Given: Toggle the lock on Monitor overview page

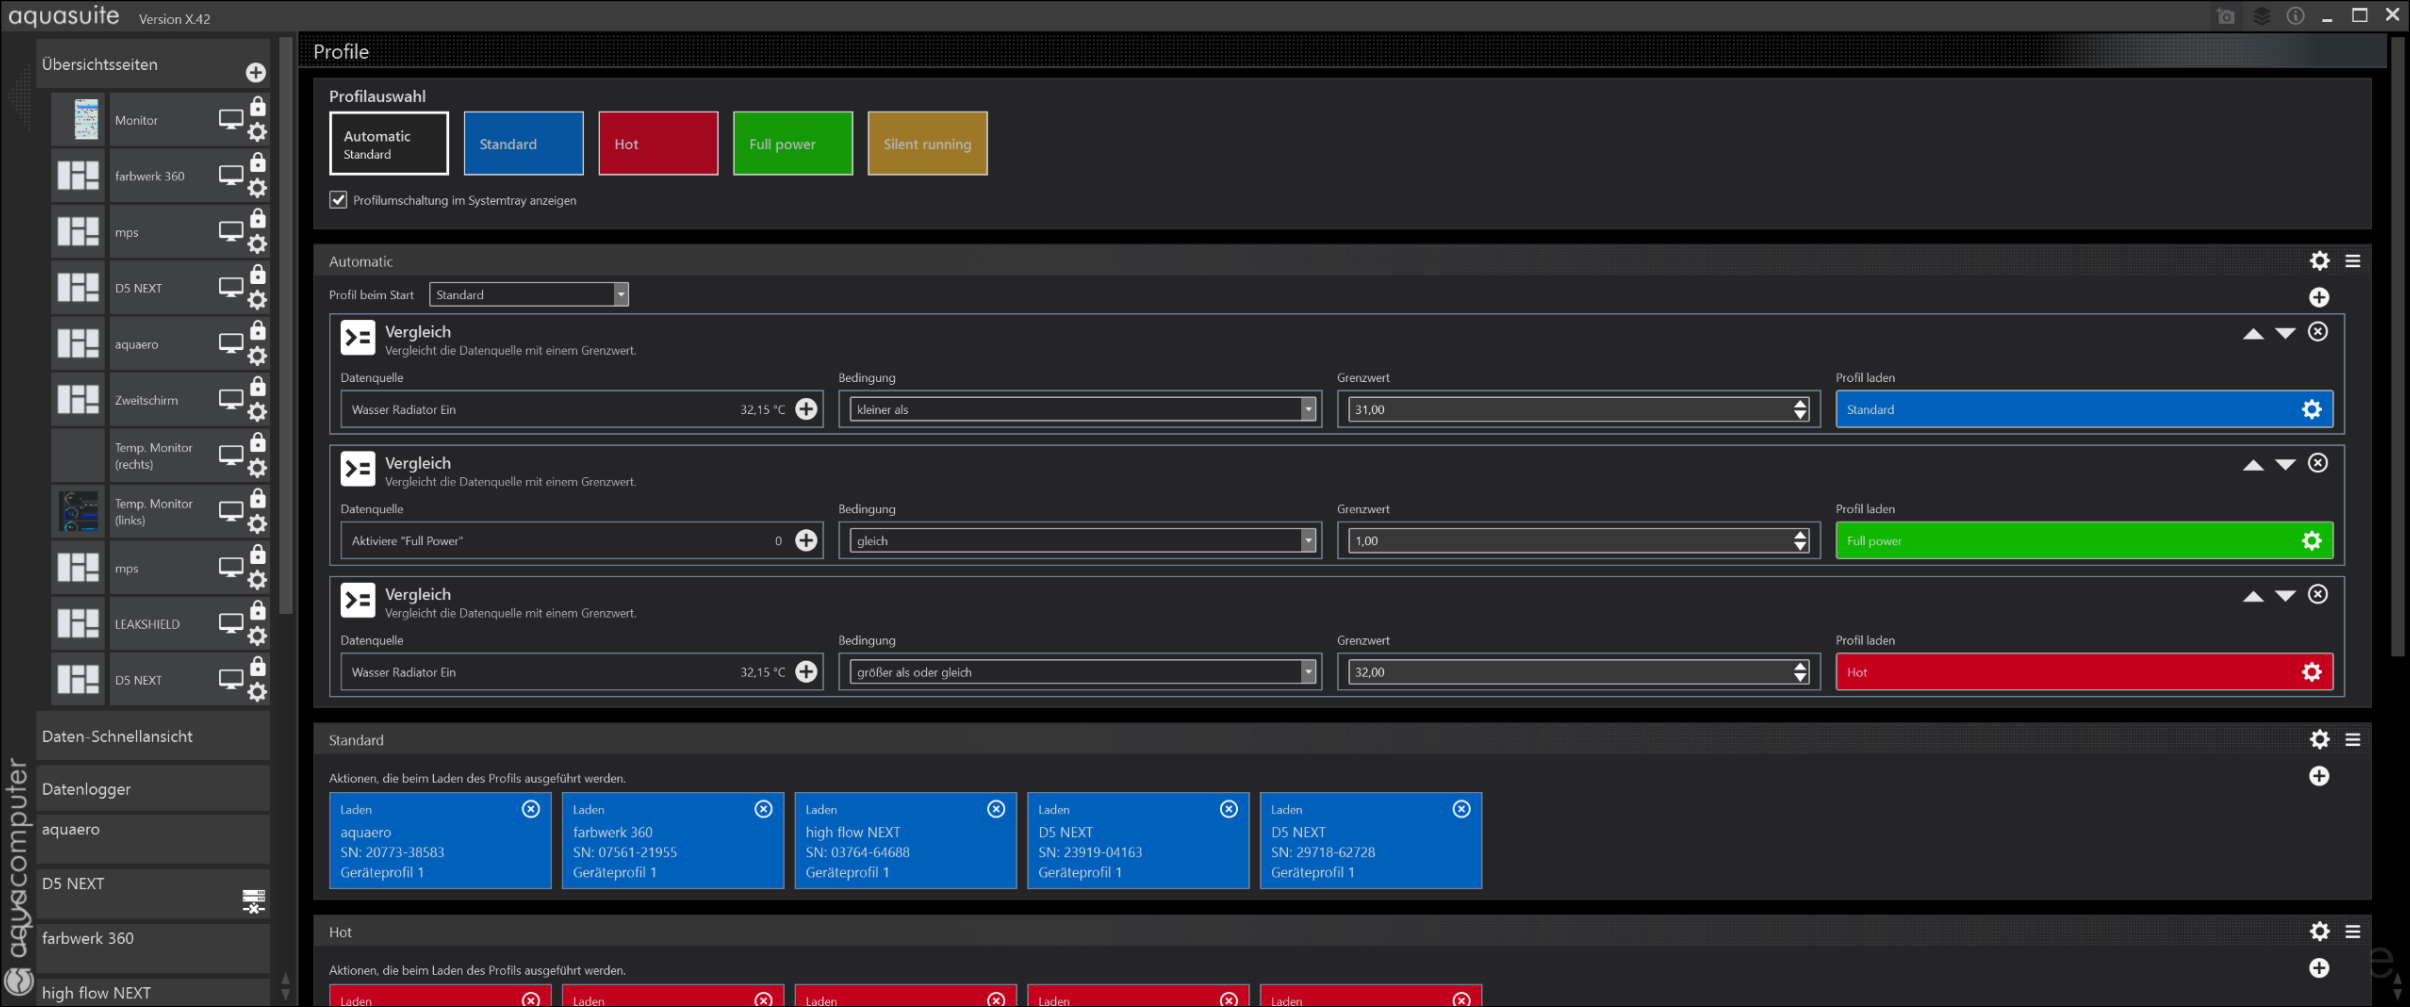Looking at the screenshot, I should (x=258, y=106).
